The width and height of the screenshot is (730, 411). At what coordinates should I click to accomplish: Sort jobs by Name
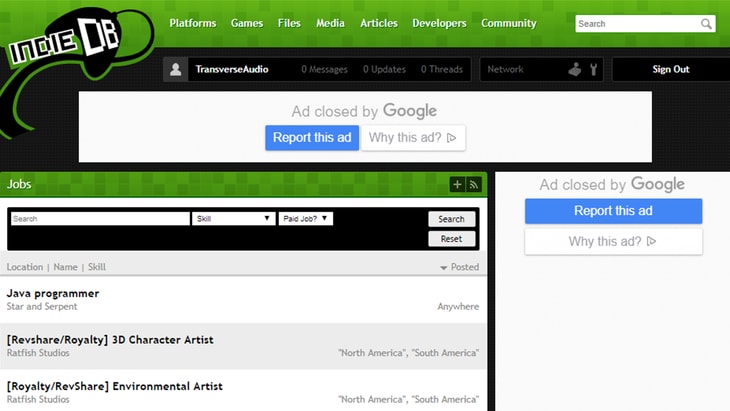pos(65,267)
